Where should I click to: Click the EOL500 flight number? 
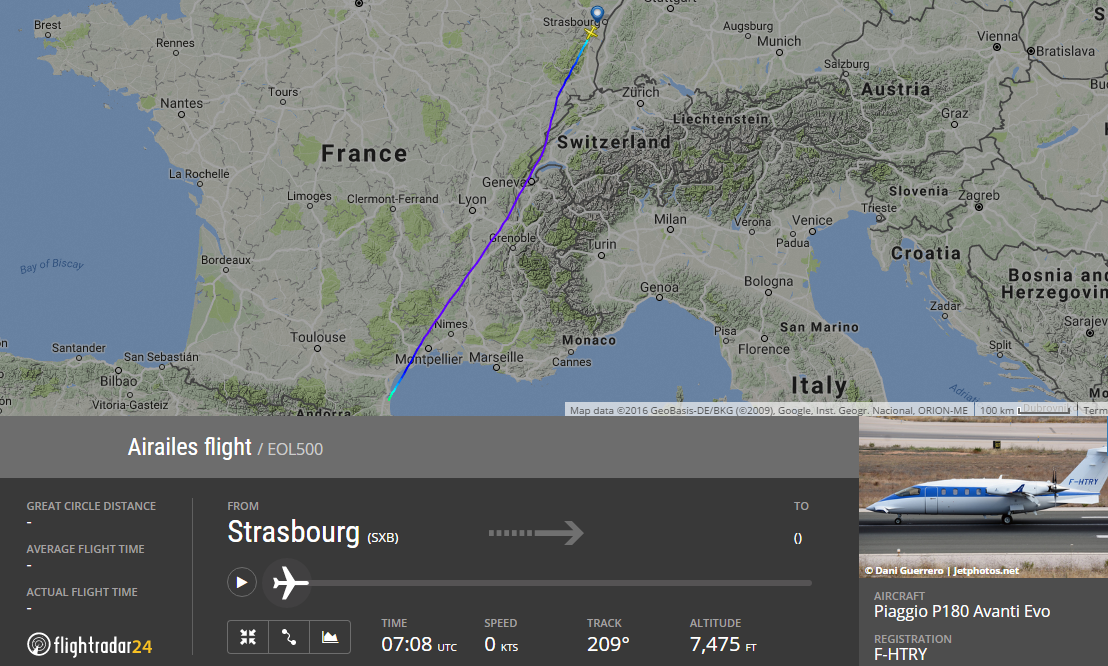pyautogui.click(x=295, y=450)
